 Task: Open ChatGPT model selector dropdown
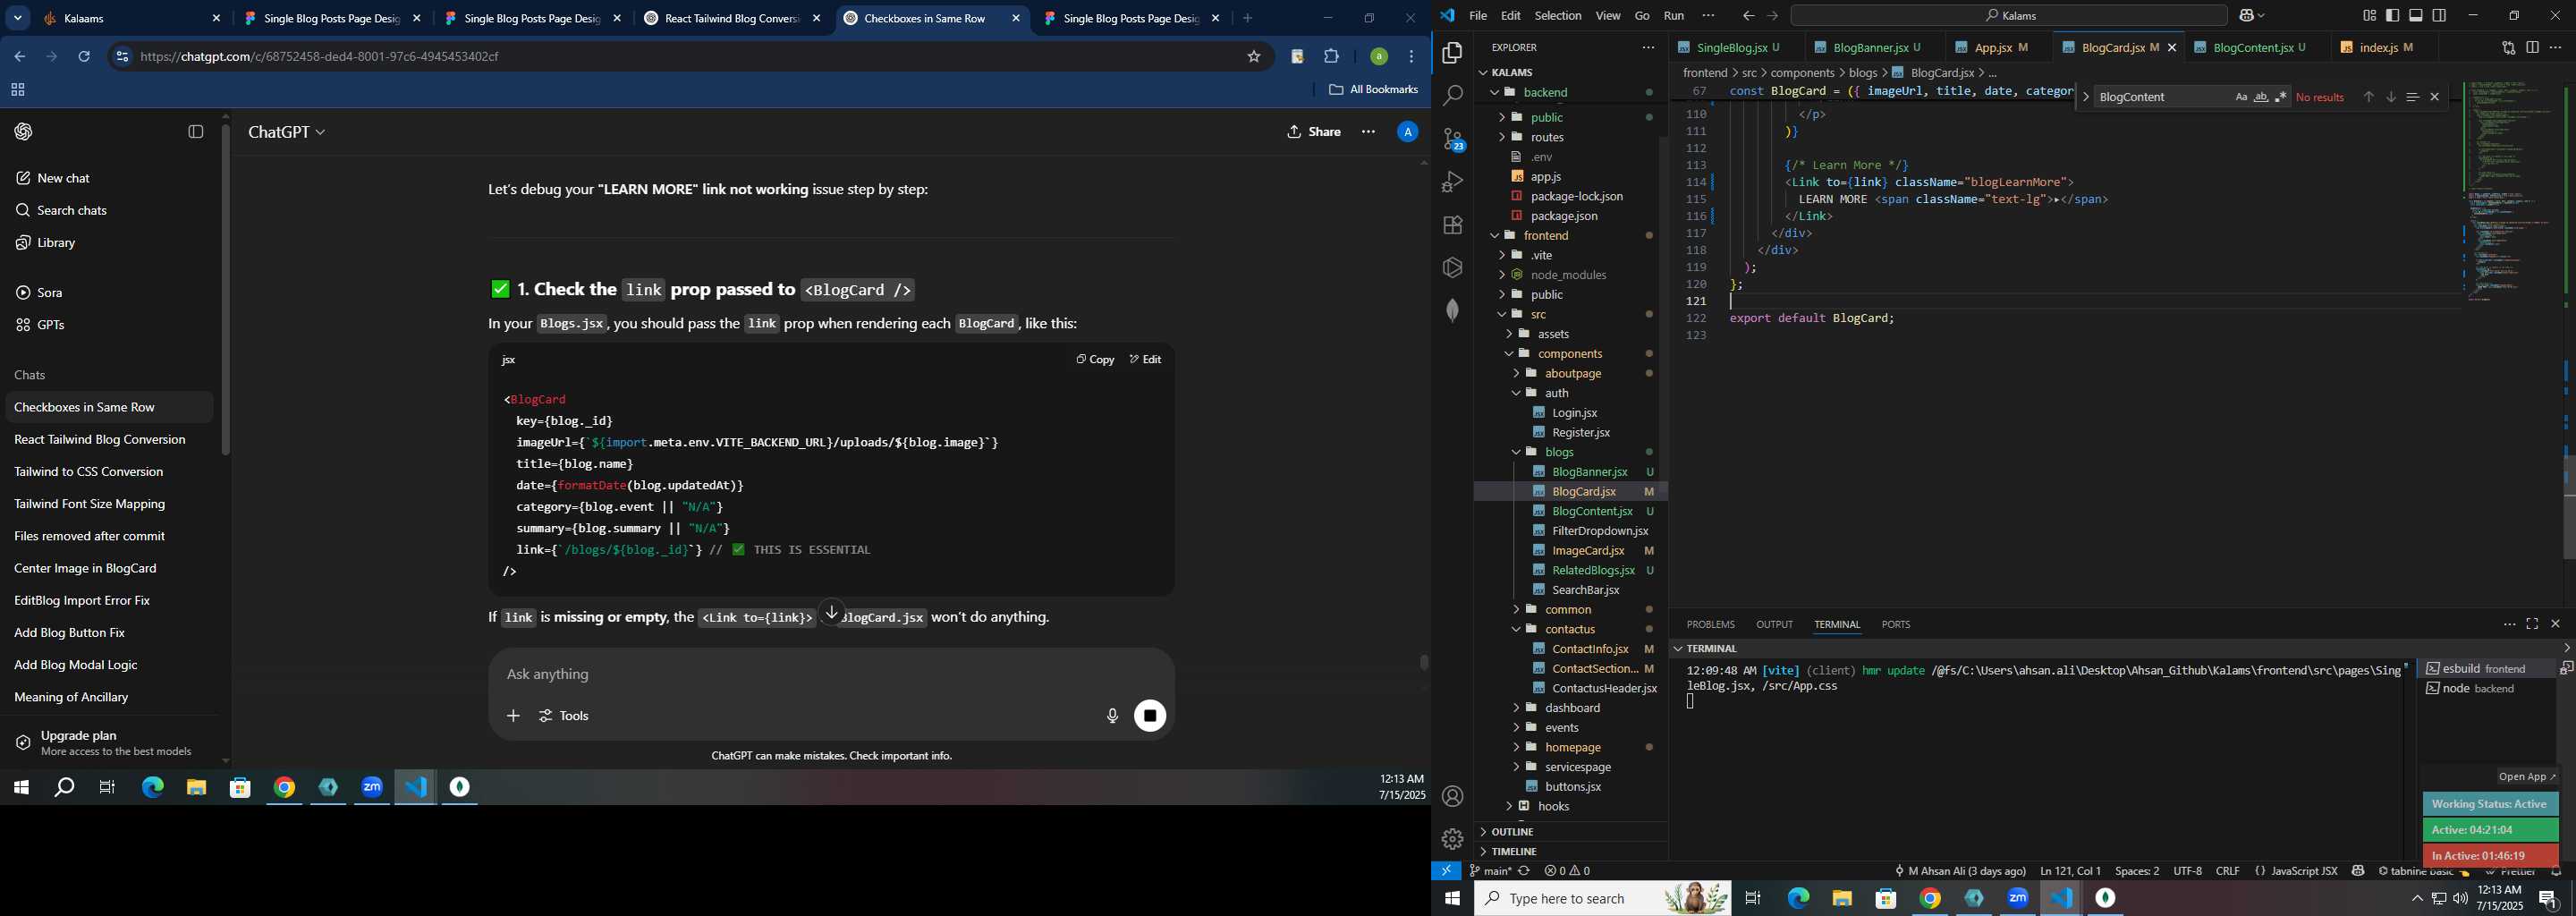coord(287,132)
